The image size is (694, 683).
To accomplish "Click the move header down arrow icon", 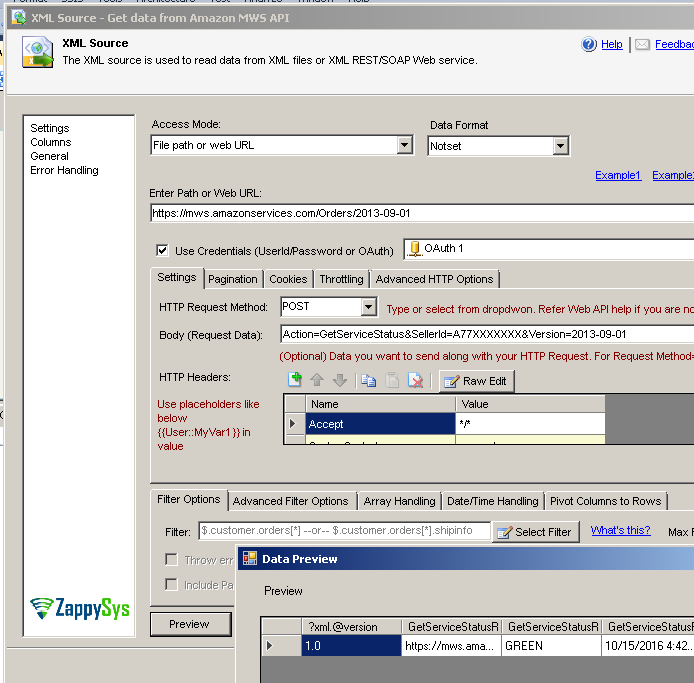I will tap(340, 380).
